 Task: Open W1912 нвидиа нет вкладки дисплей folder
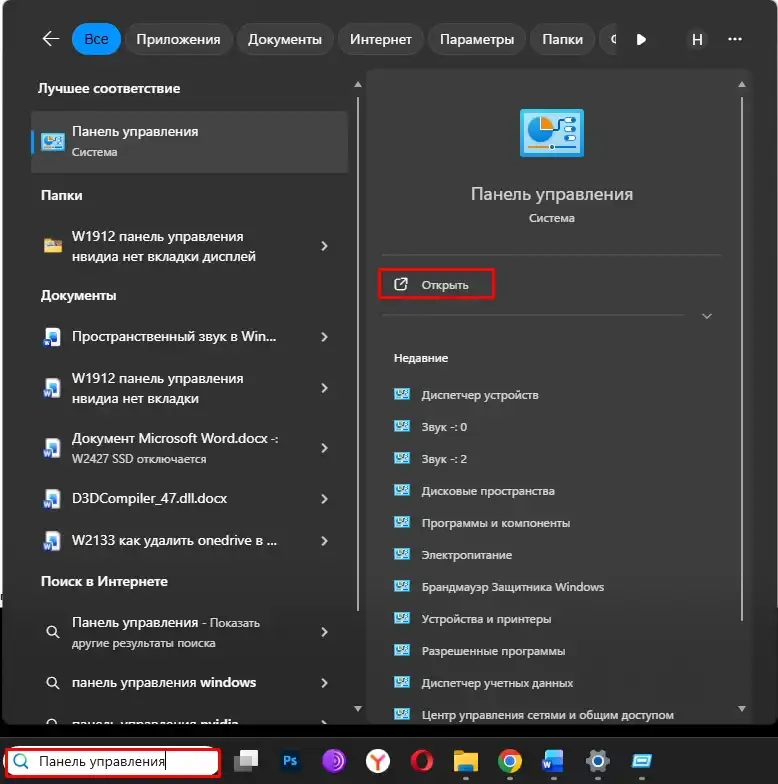pos(164,246)
